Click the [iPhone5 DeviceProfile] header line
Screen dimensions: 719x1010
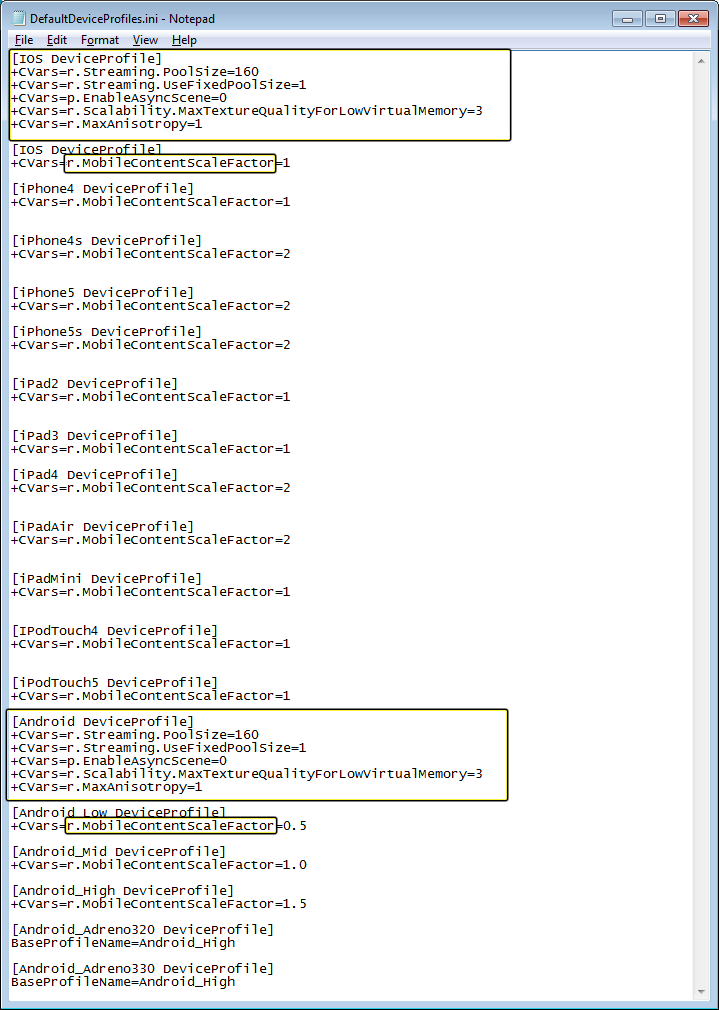(x=102, y=292)
